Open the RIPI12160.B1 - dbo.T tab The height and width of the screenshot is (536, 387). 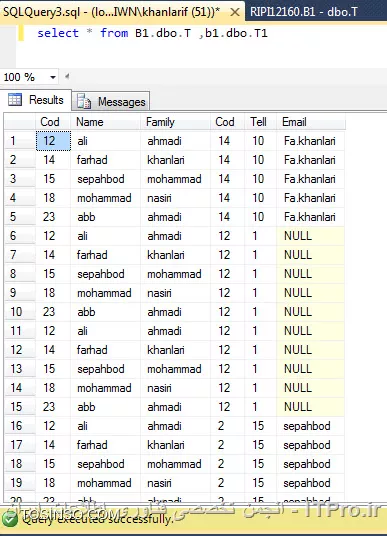pyautogui.click(x=304, y=12)
